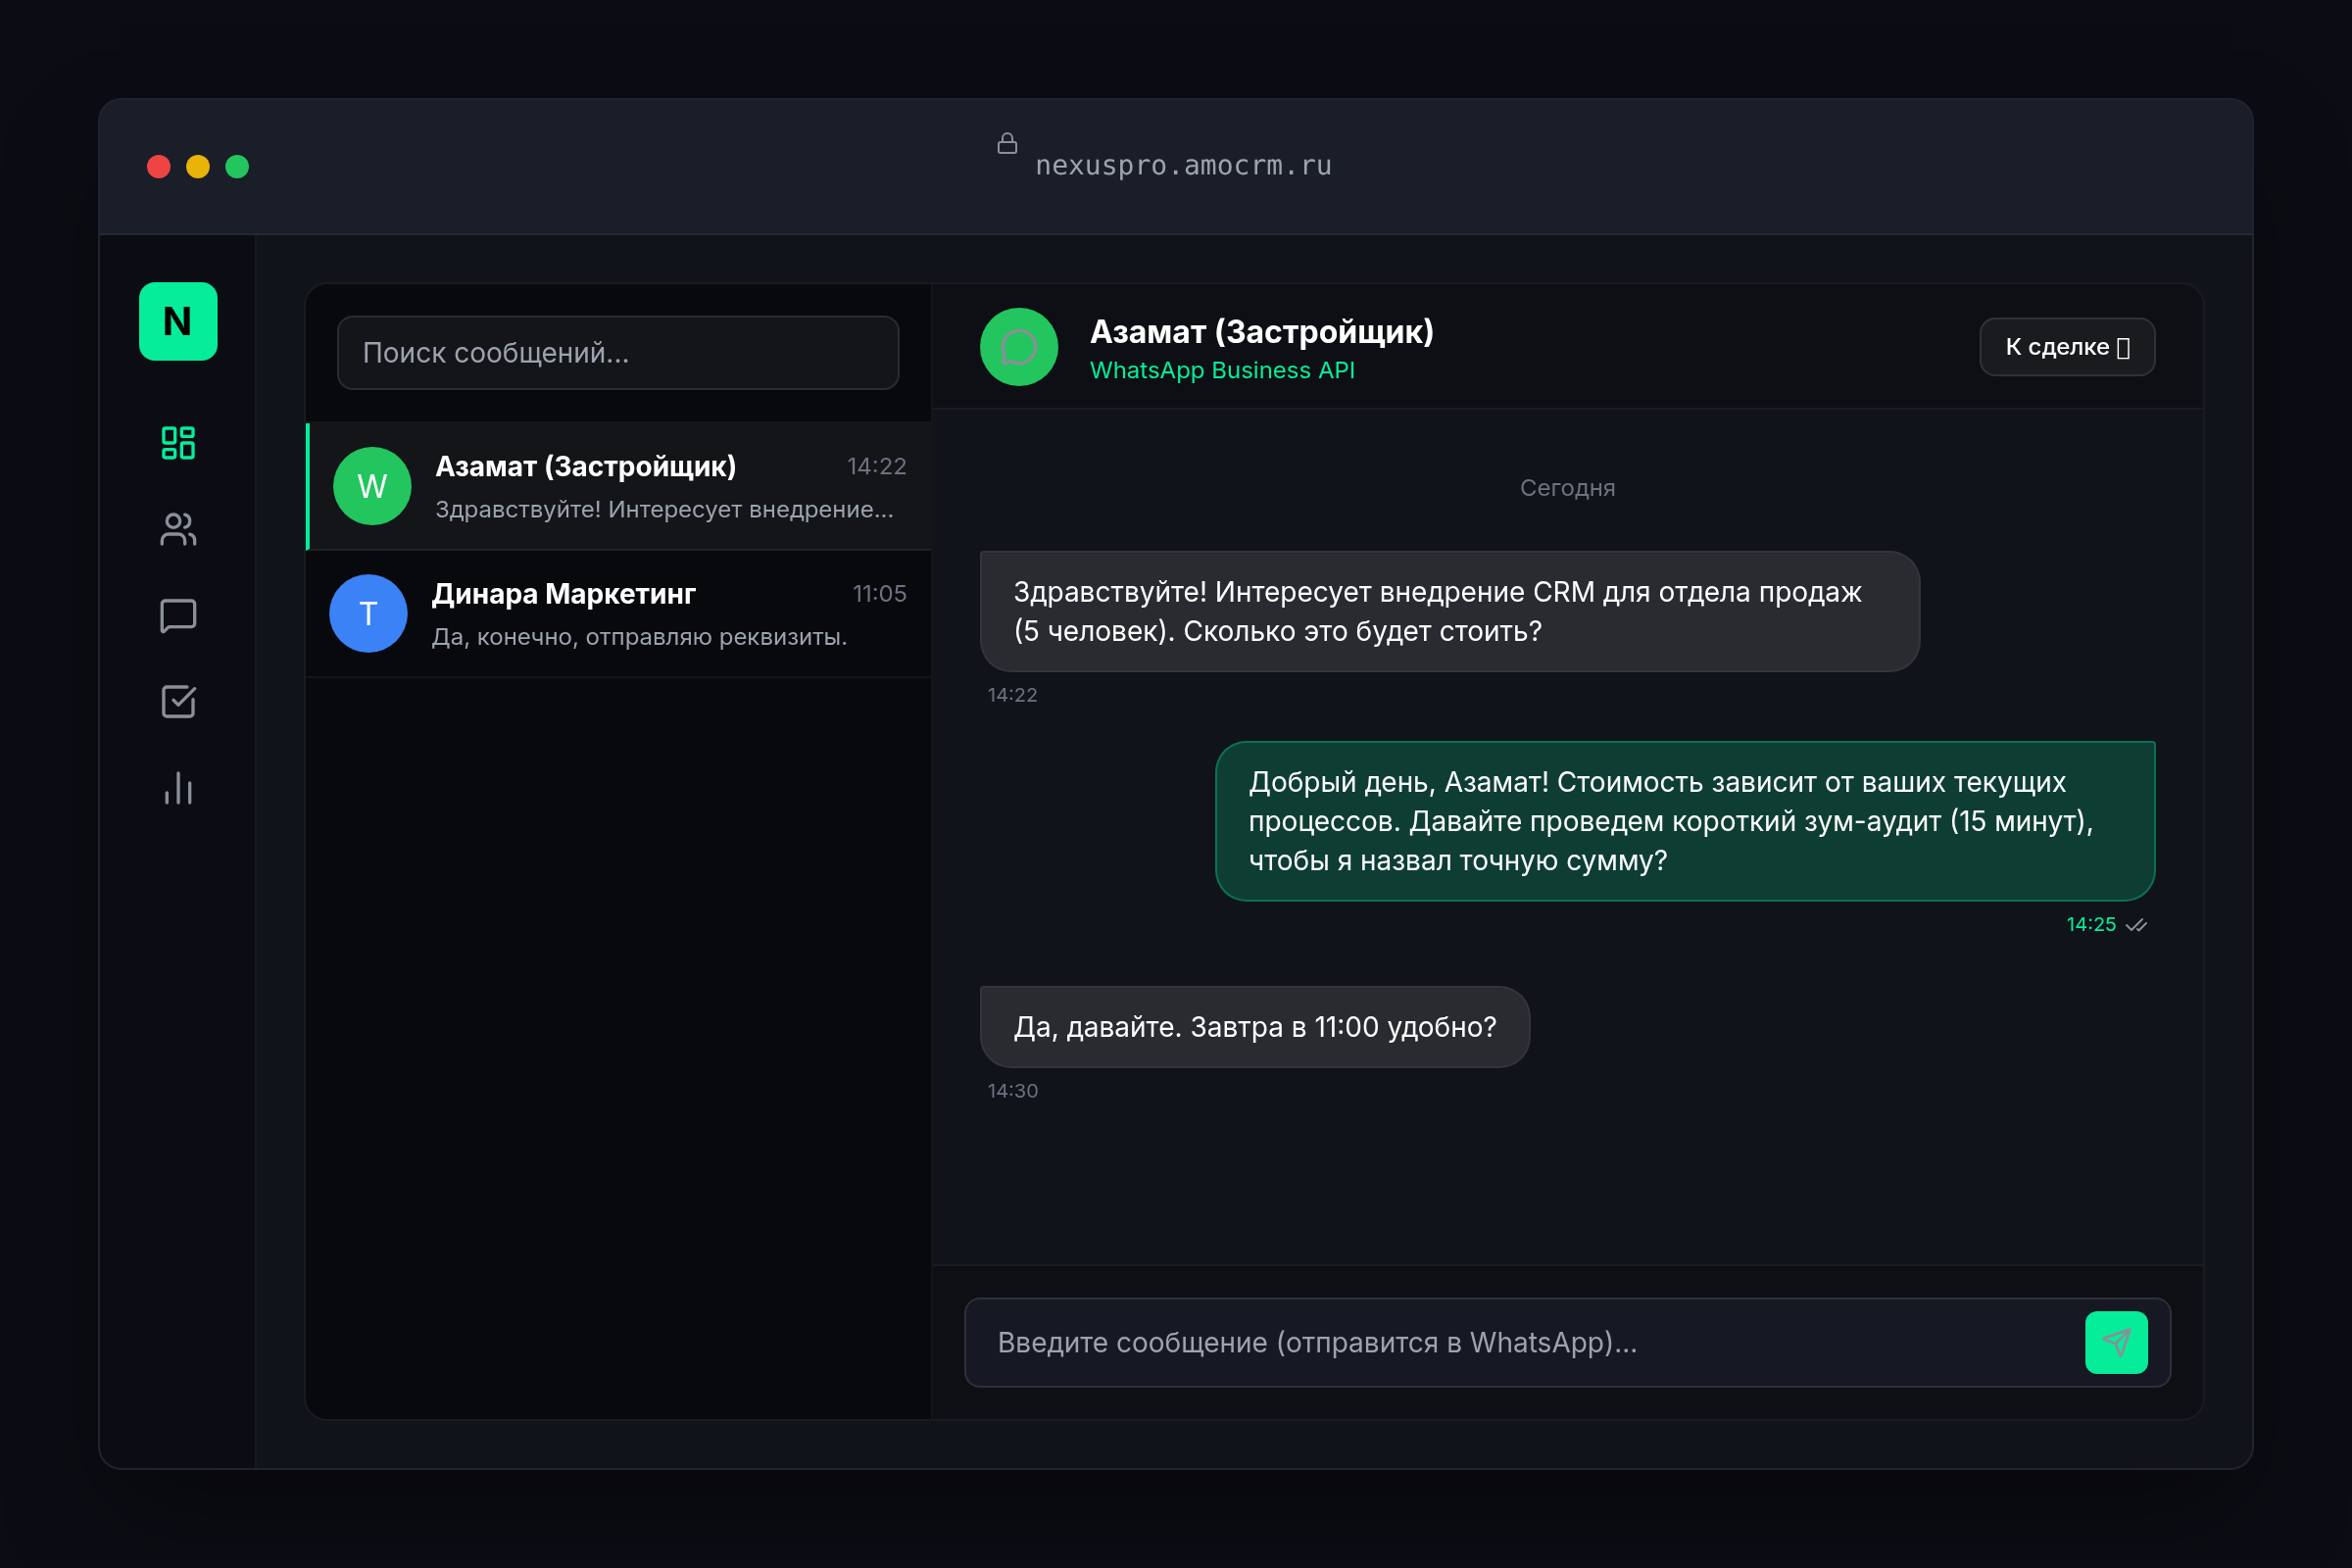Open the dashboard grid icon in the sidebar
Image resolution: width=2352 pixels, height=1568 pixels.
[x=178, y=443]
